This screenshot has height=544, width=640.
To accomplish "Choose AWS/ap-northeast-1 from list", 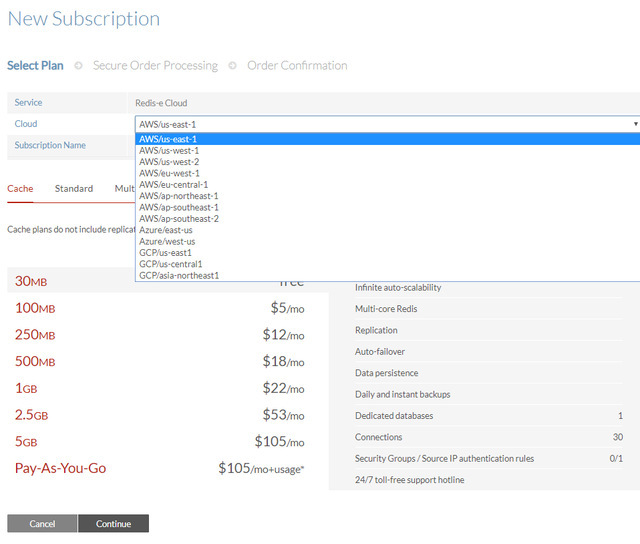I will click(x=177, y=196).
